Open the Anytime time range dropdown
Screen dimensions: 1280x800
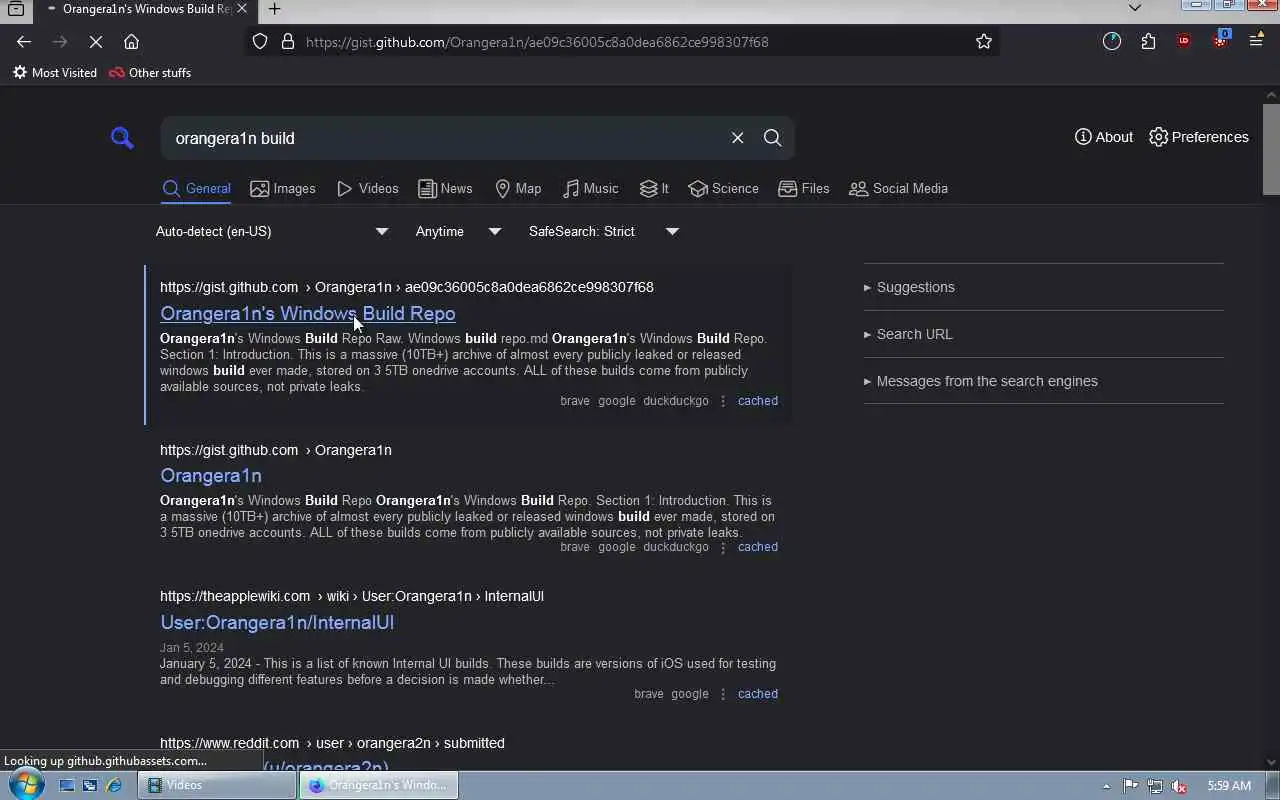pos(459,231)
